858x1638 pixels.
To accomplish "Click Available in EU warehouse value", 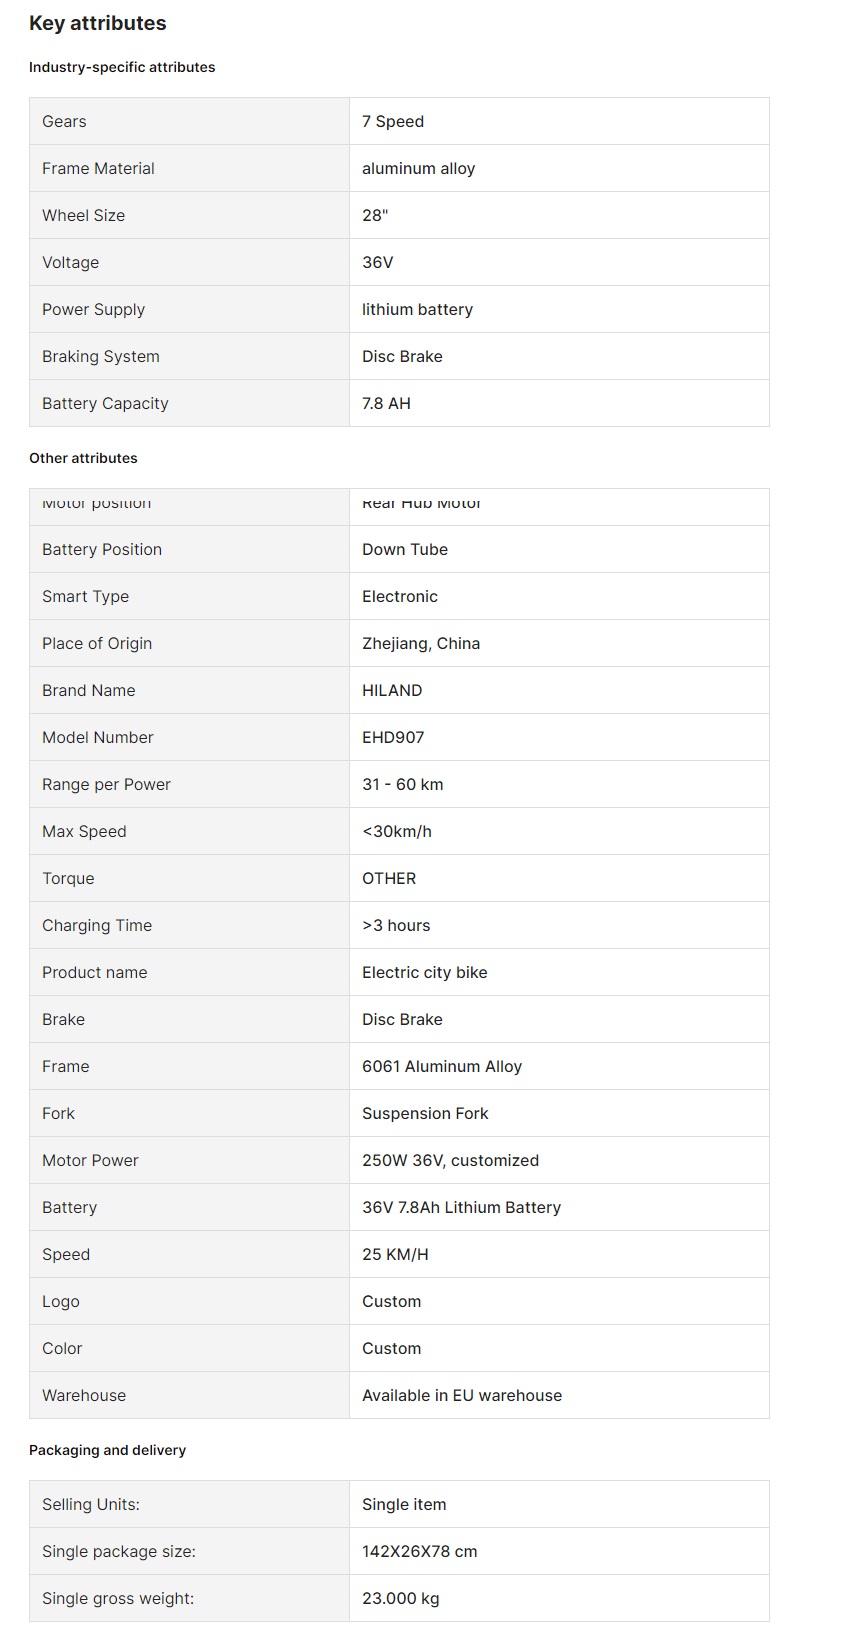I will pyautogui.click(x=462, y=1395).
